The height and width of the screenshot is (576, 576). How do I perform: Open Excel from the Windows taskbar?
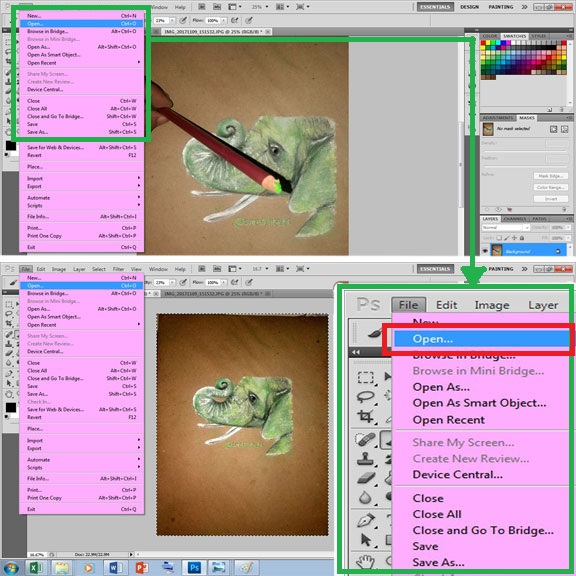coord(35,568)
